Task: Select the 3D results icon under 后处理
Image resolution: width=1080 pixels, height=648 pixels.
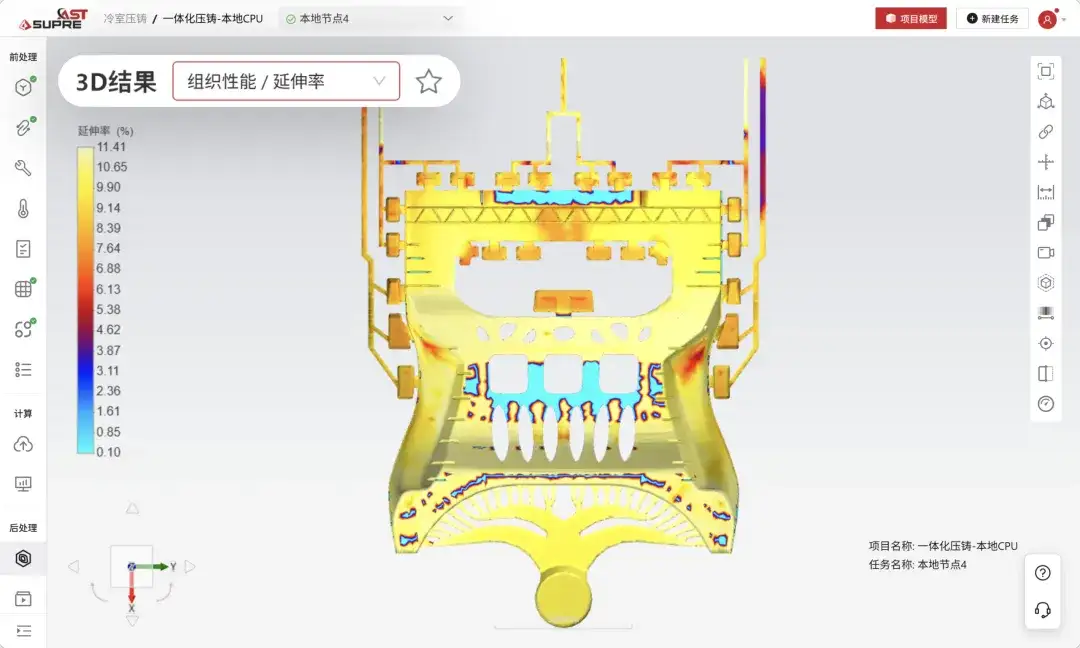Action: click(23, 558)
